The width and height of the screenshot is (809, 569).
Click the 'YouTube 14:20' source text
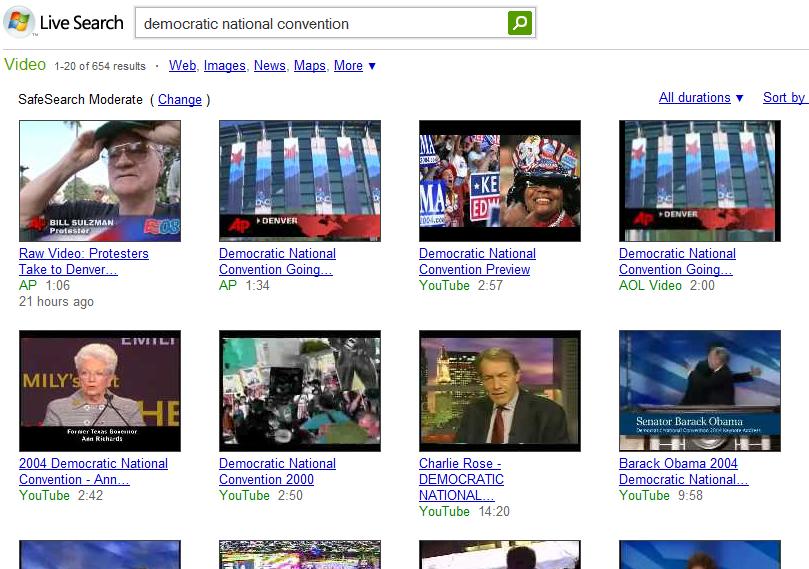point(464,511)
